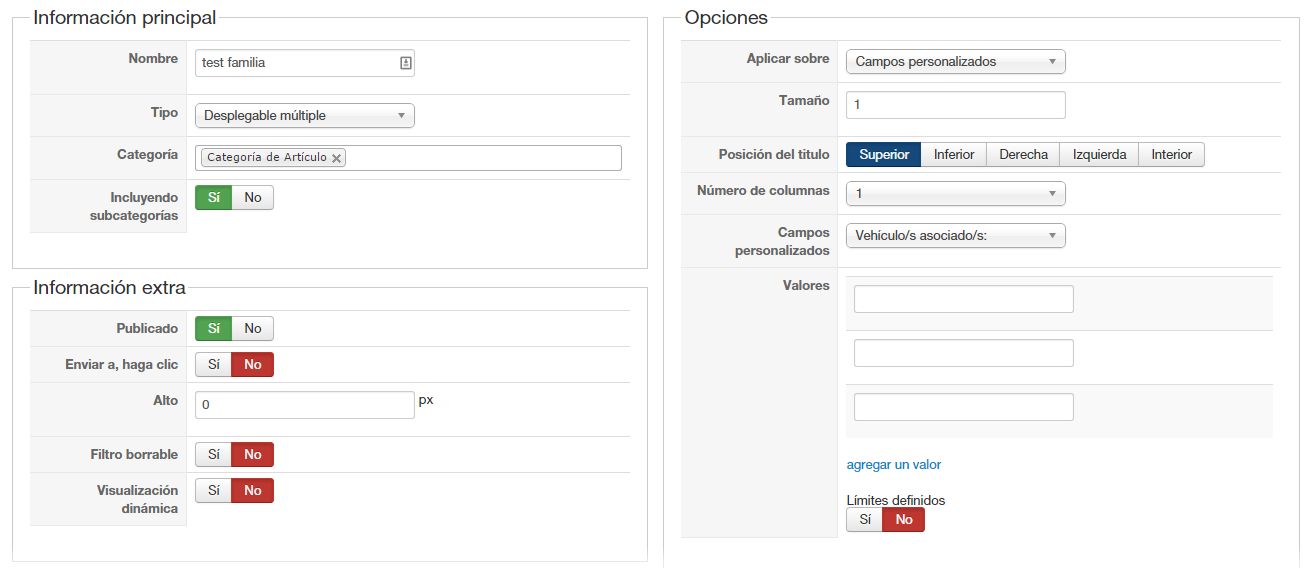This screenshot has width=1315, height=568.
Task: Enable Enviar a, haga clic with Sí
Action: pos(213,365)
